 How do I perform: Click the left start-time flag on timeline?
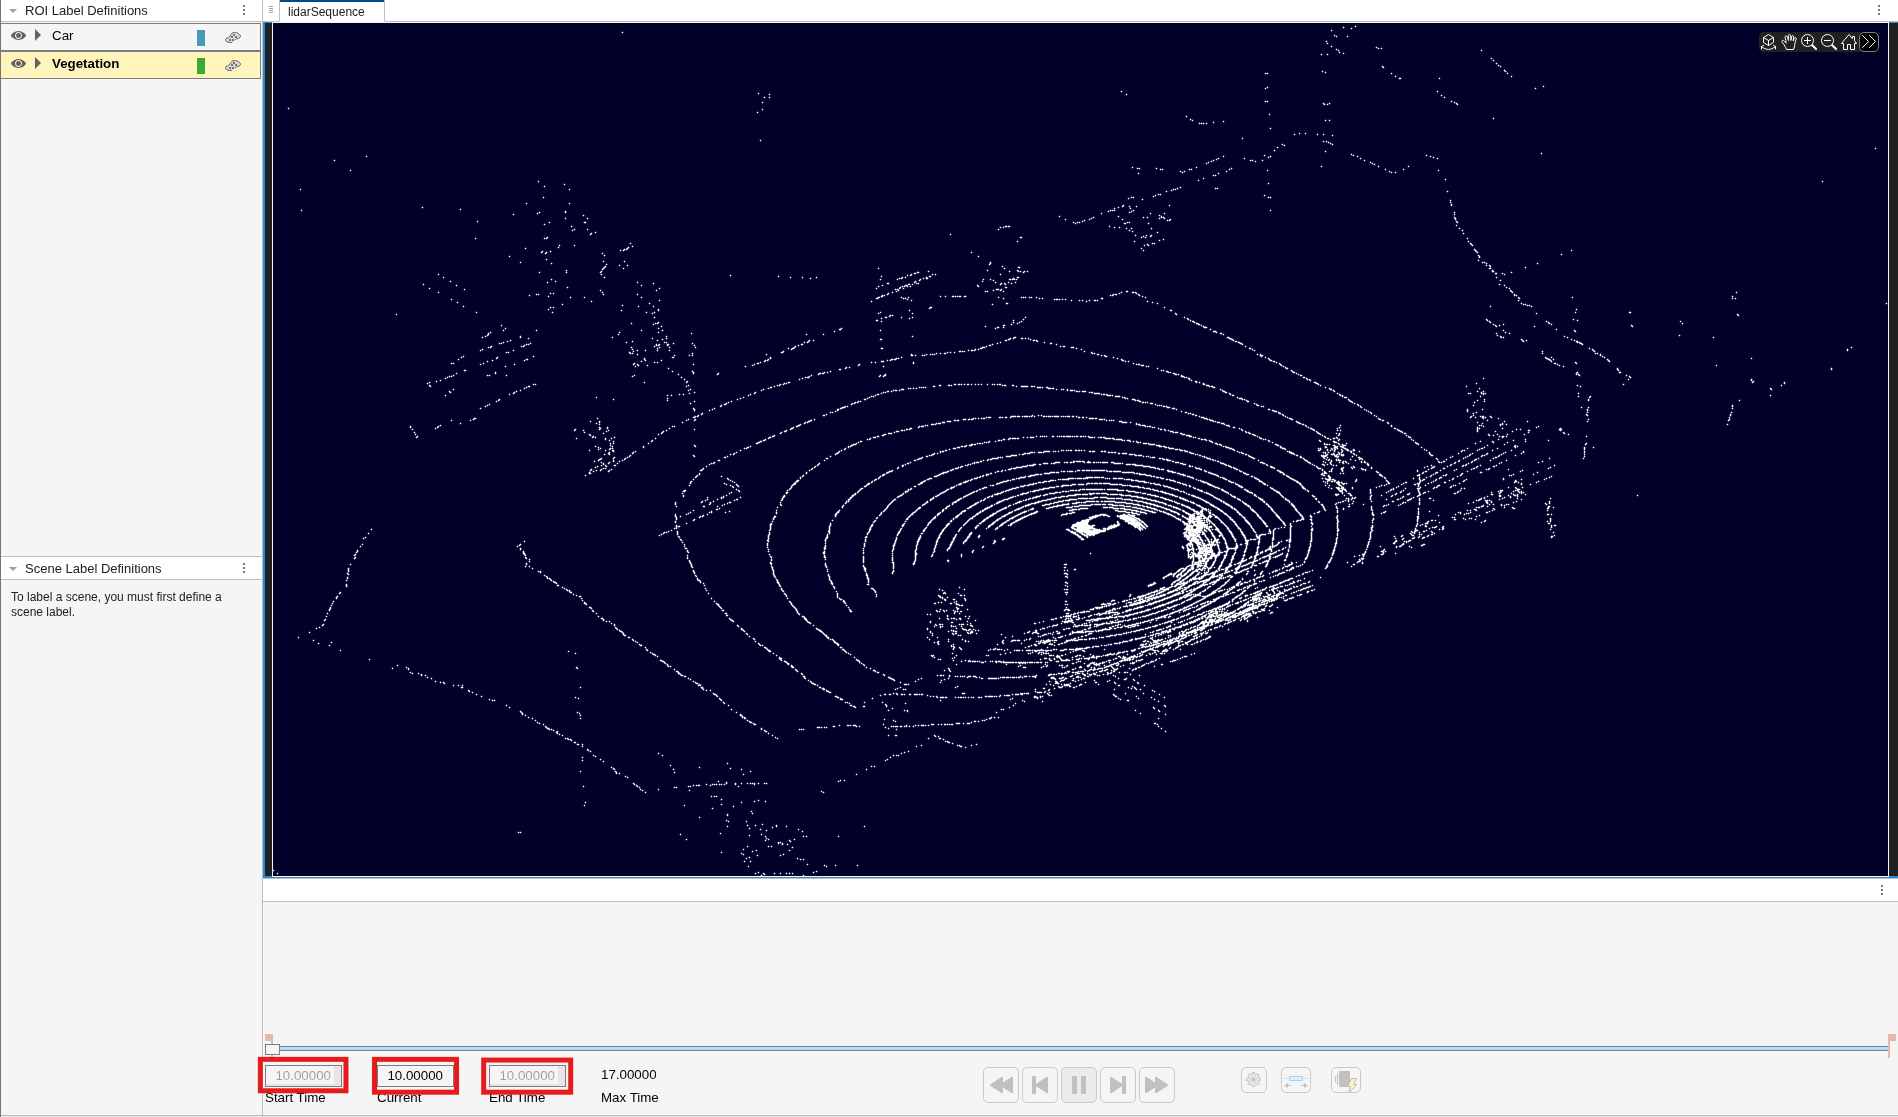(x=269, y=1039)
